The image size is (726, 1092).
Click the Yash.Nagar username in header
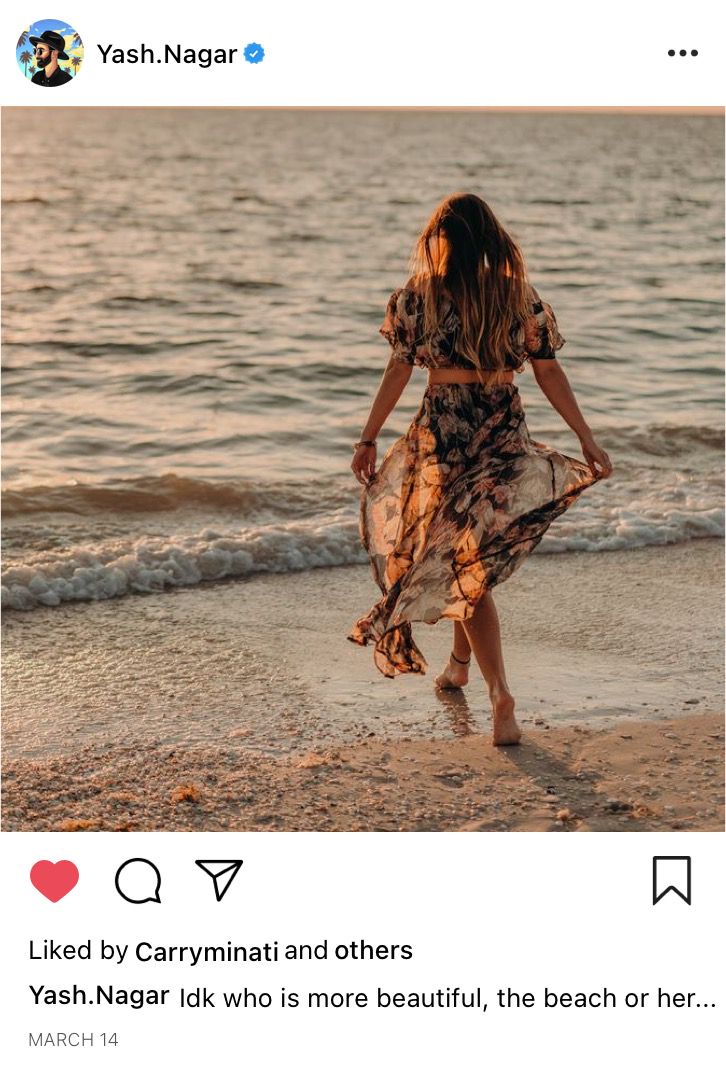point(167,54)
